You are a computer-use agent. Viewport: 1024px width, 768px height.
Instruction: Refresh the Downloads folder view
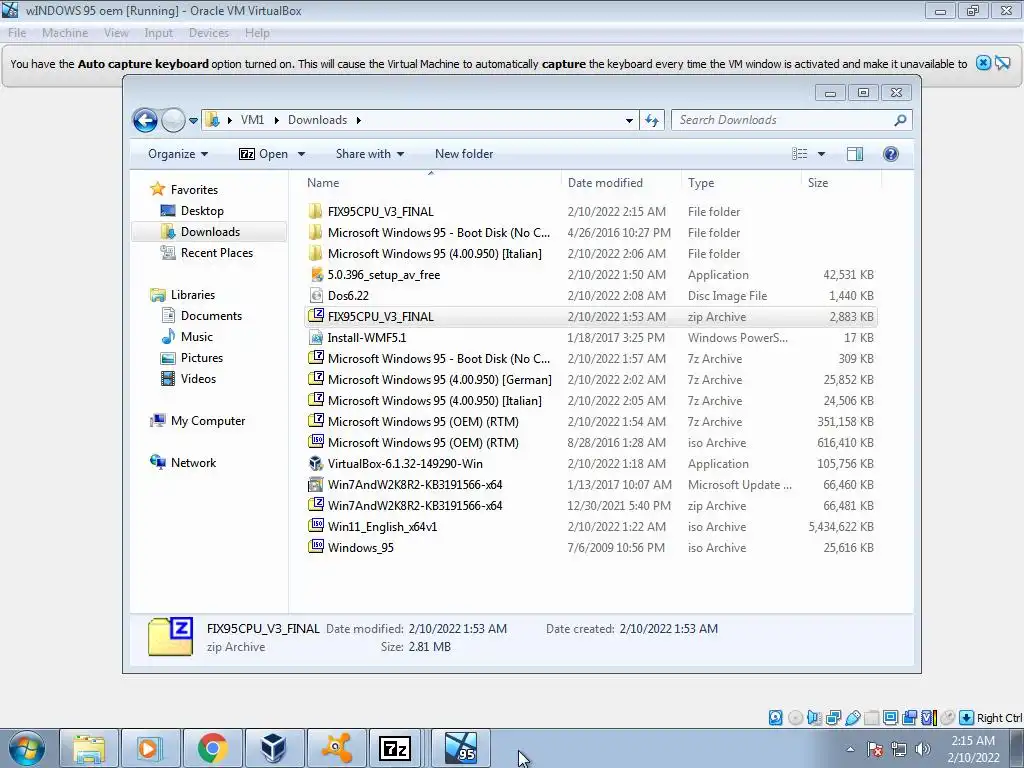point(652,120)
